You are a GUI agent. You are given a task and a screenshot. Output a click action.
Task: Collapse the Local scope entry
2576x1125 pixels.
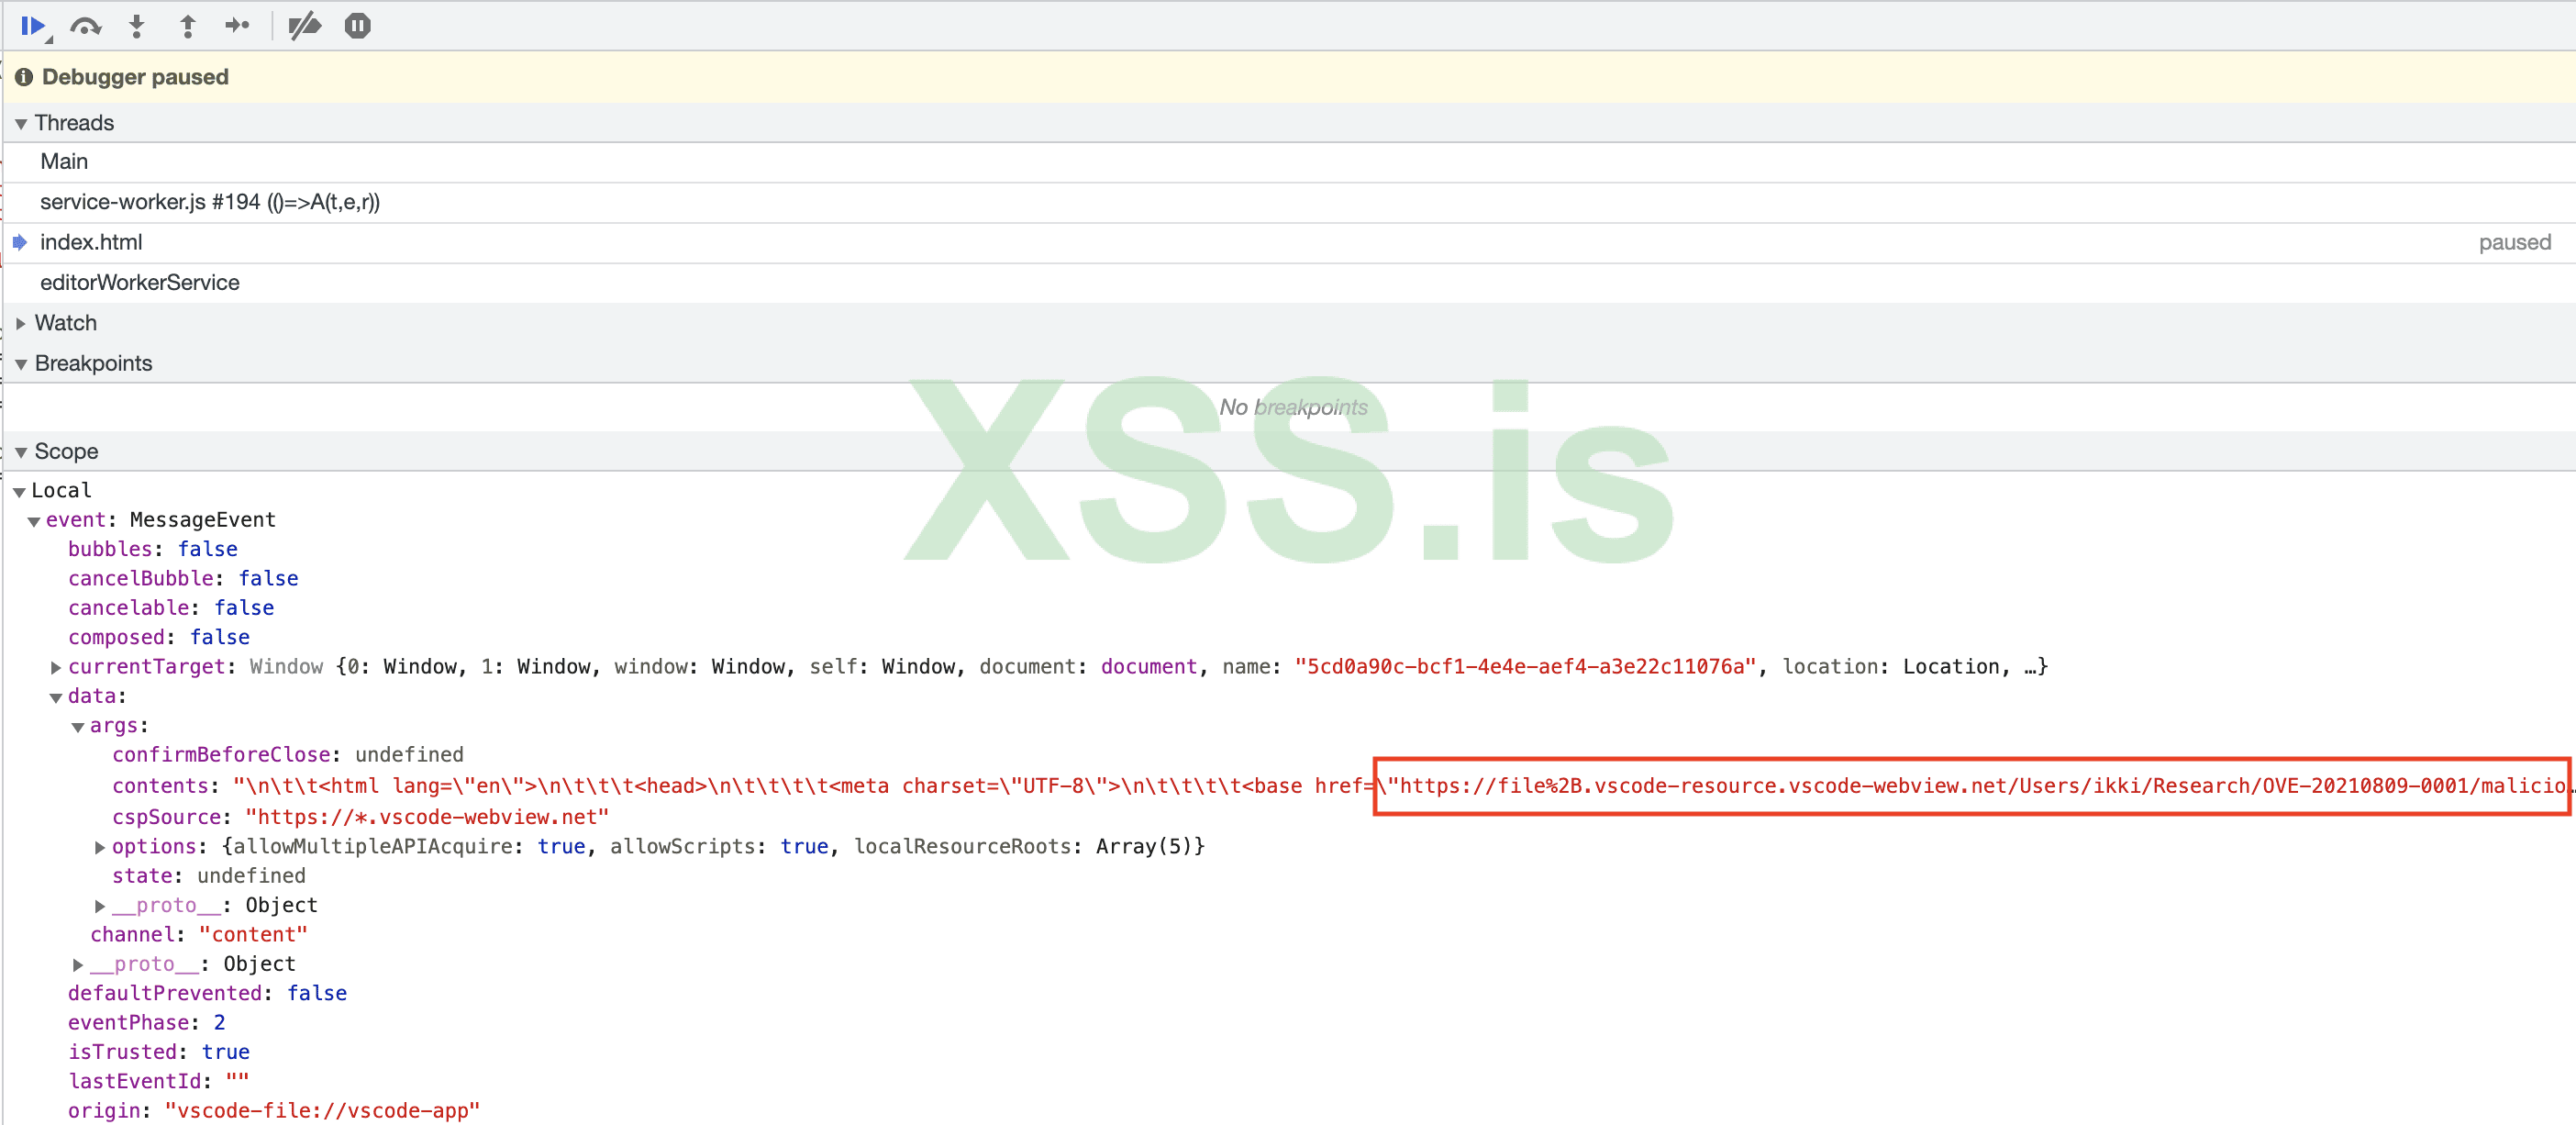(x=19, y=490)
